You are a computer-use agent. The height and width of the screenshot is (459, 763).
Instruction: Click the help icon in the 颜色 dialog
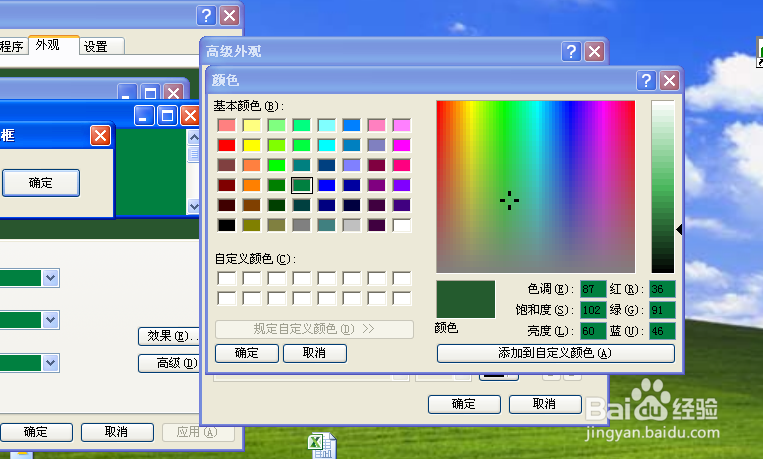point(646,80)
